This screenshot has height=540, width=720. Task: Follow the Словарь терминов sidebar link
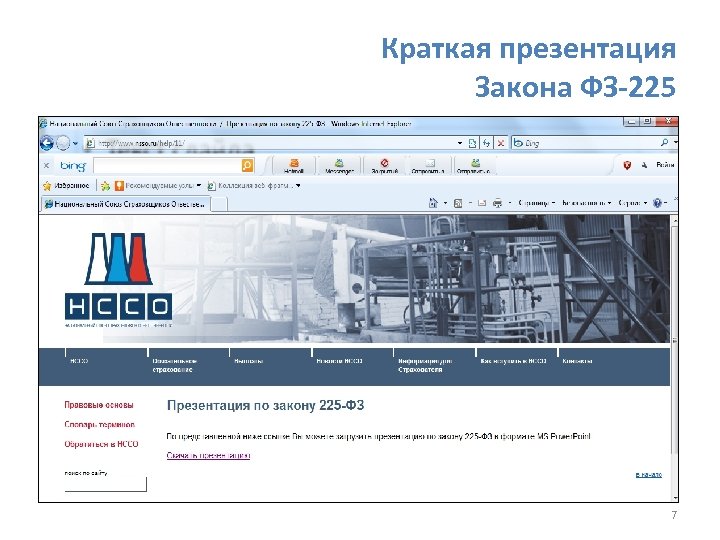point(100,424)
